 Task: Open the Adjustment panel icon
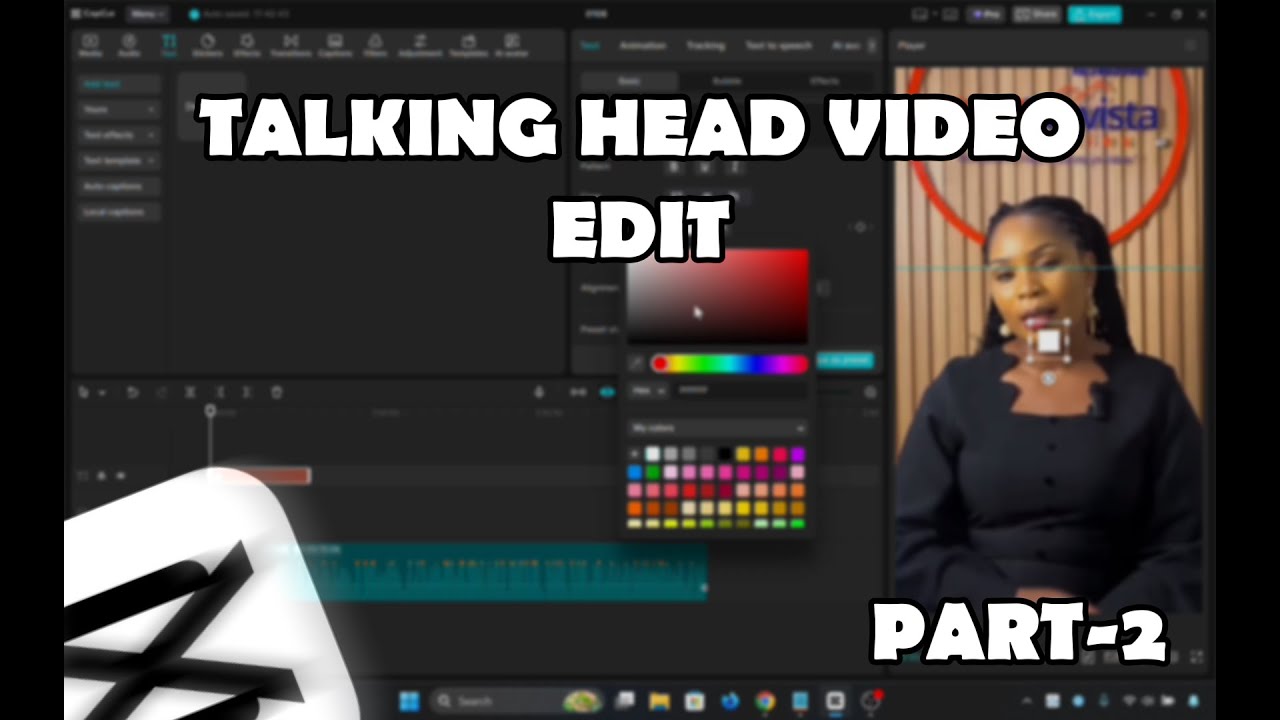click(x=420, y=44)
